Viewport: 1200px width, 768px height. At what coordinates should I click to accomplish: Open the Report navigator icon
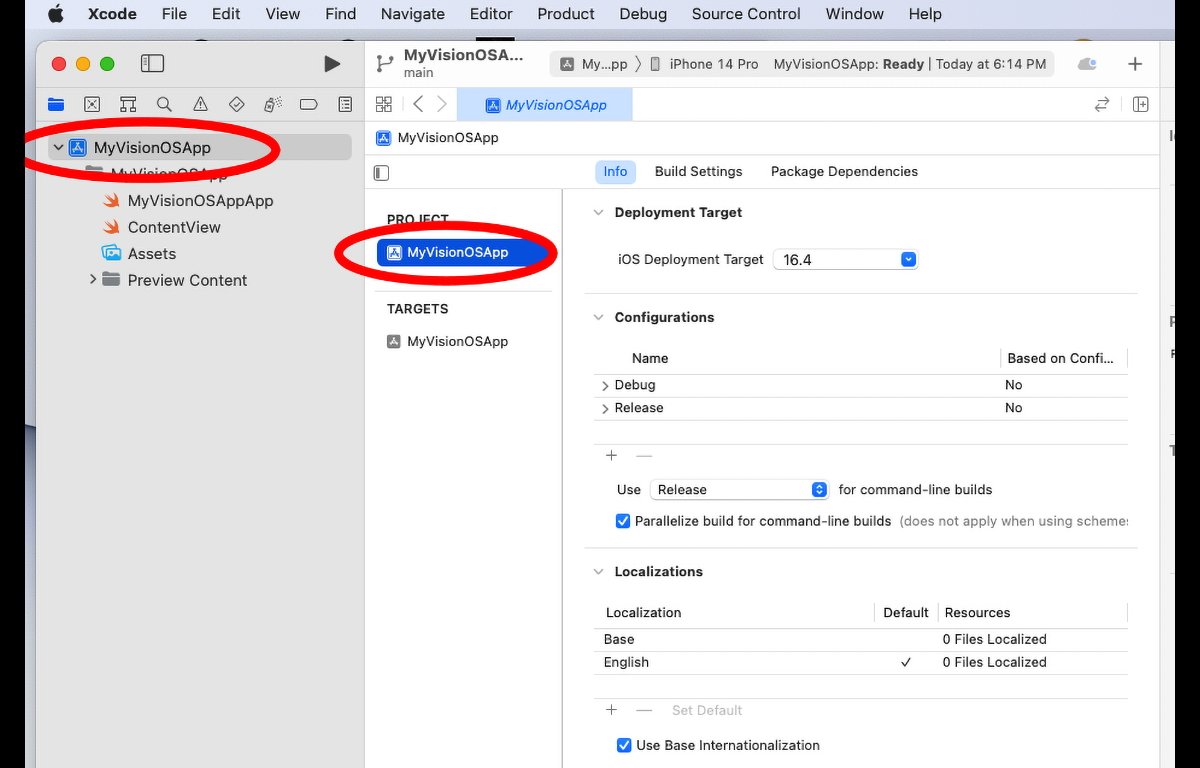click(345, 104)
